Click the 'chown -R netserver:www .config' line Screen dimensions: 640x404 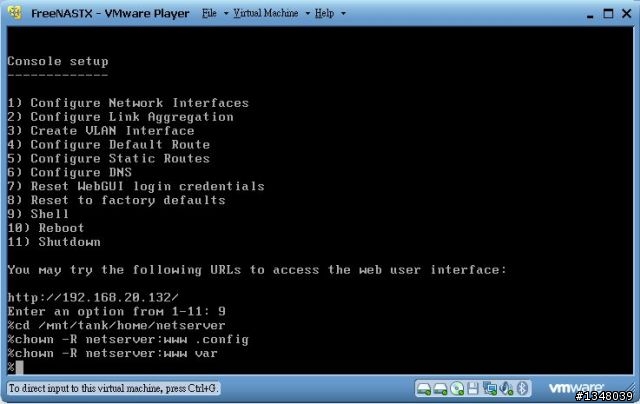pos(128,340)
